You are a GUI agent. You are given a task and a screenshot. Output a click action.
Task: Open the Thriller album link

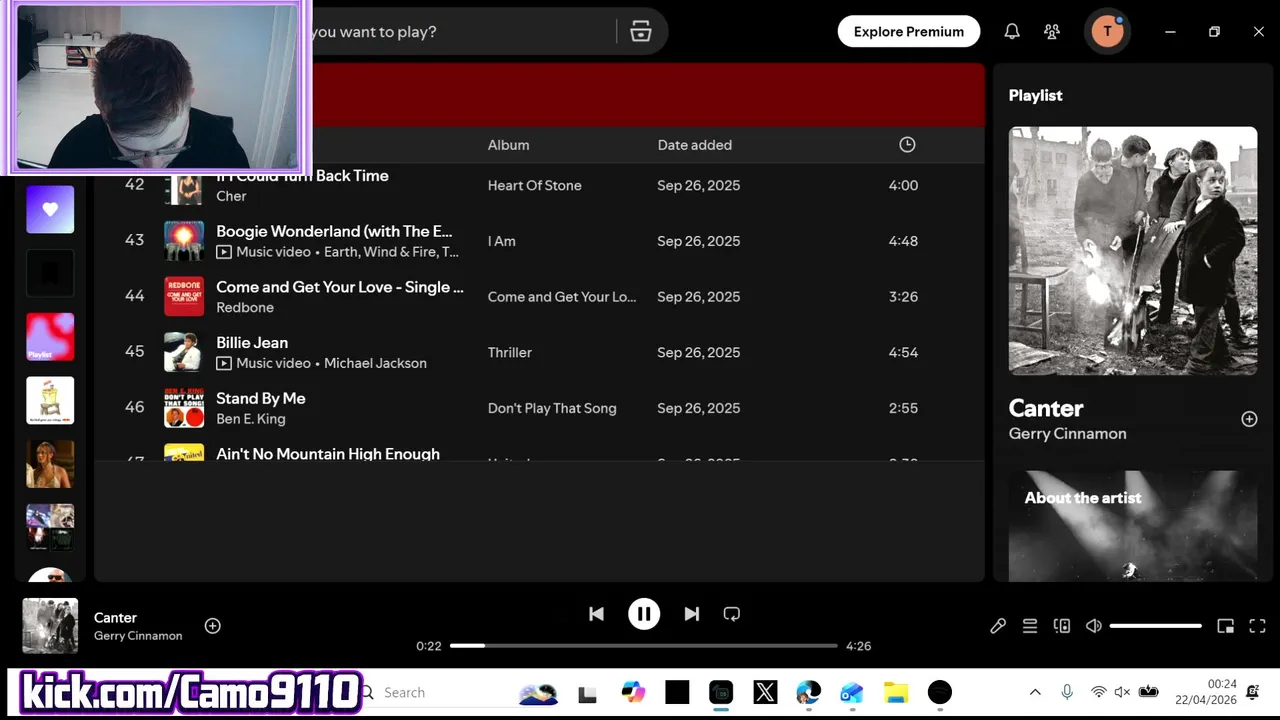(x=509, y=352)
